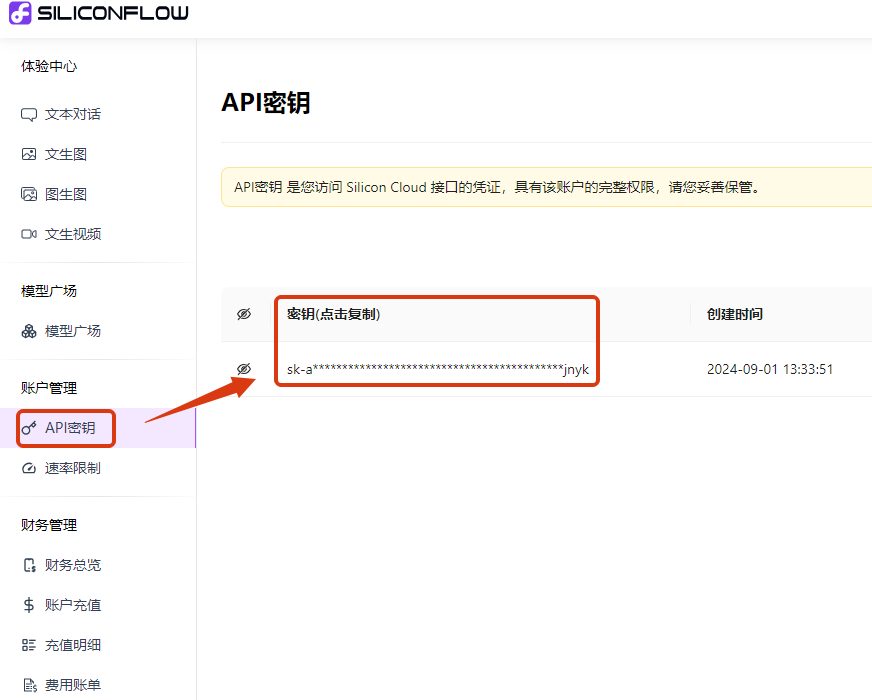Open the 文本对话 chat icon
The height and width of the screenshot is (700, 872).
pos(29,115)
